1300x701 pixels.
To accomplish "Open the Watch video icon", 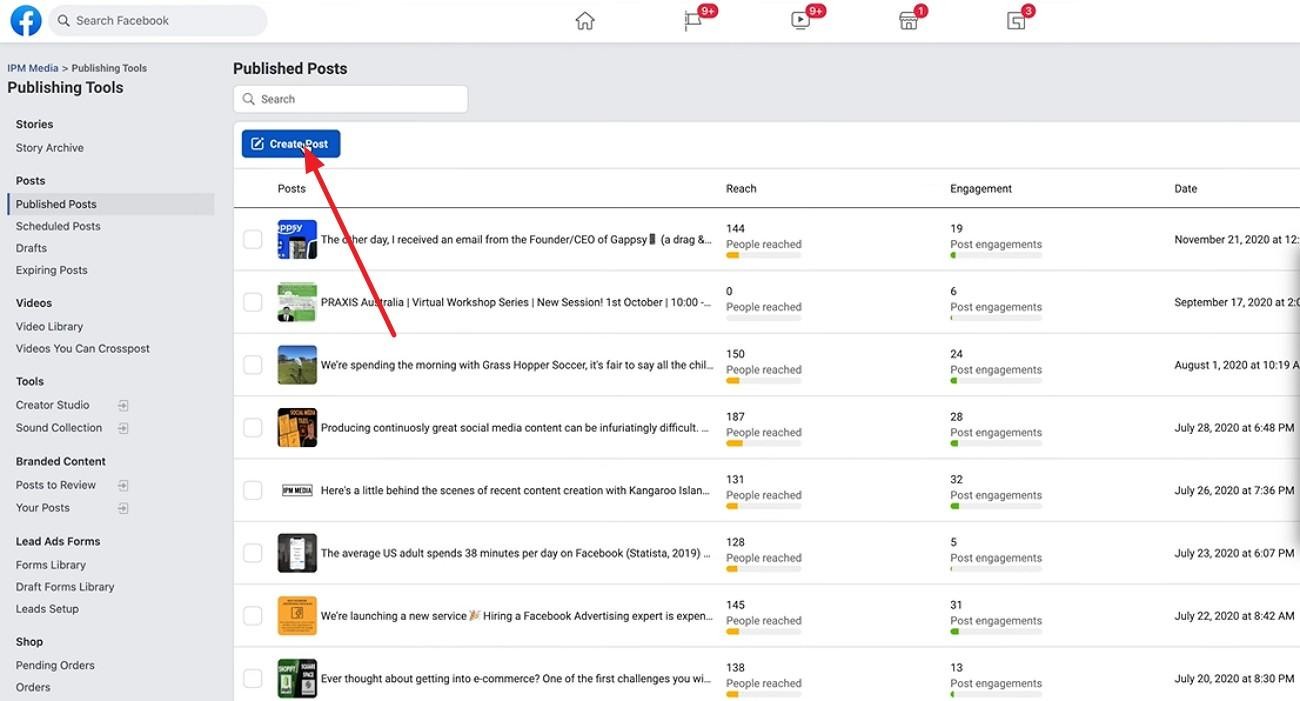I will (x=800, y=21).
